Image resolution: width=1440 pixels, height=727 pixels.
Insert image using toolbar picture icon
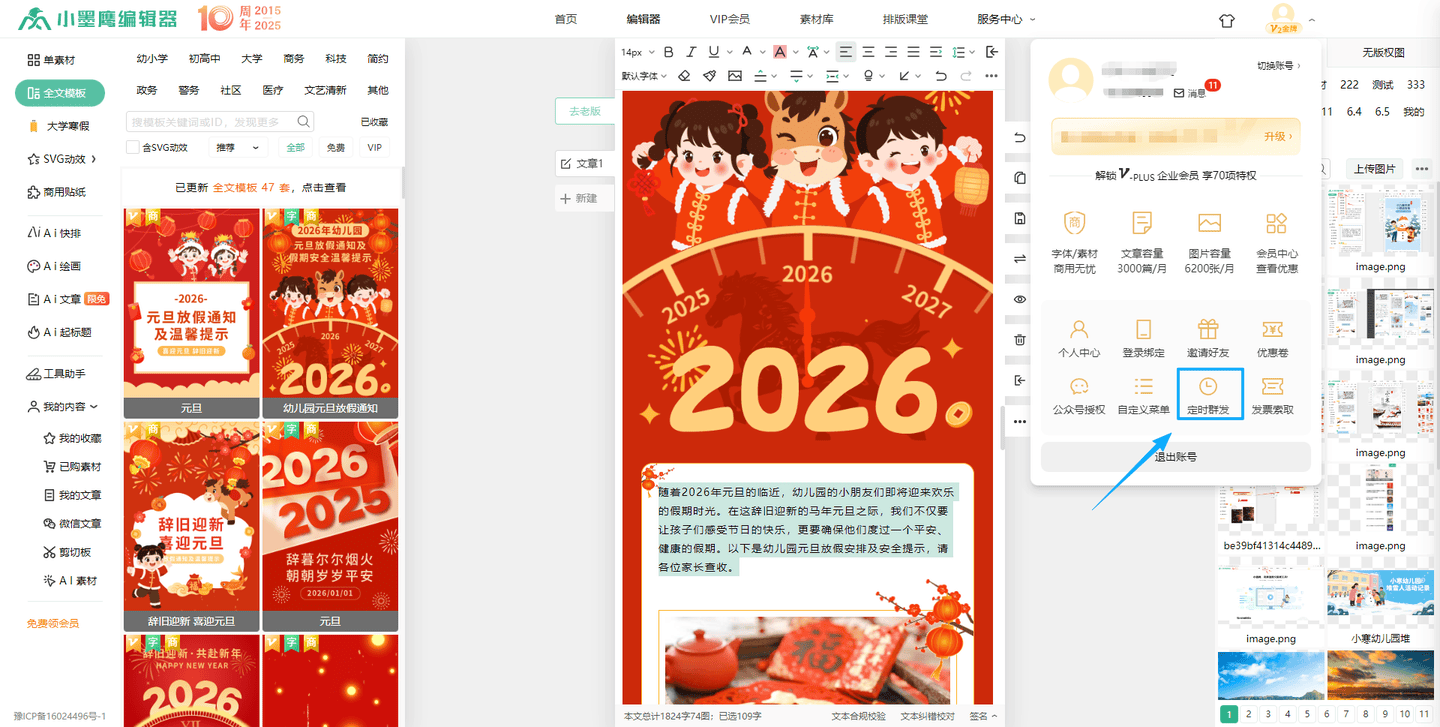[x=735, y=75]
